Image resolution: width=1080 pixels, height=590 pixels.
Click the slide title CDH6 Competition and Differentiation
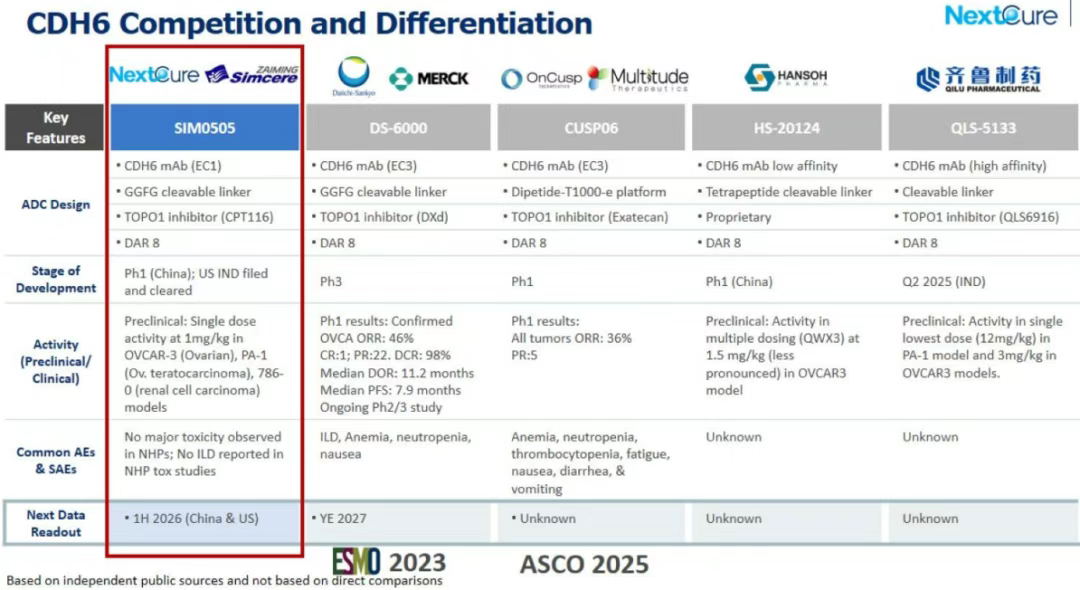pyautogui.click(x=309, y=22)
